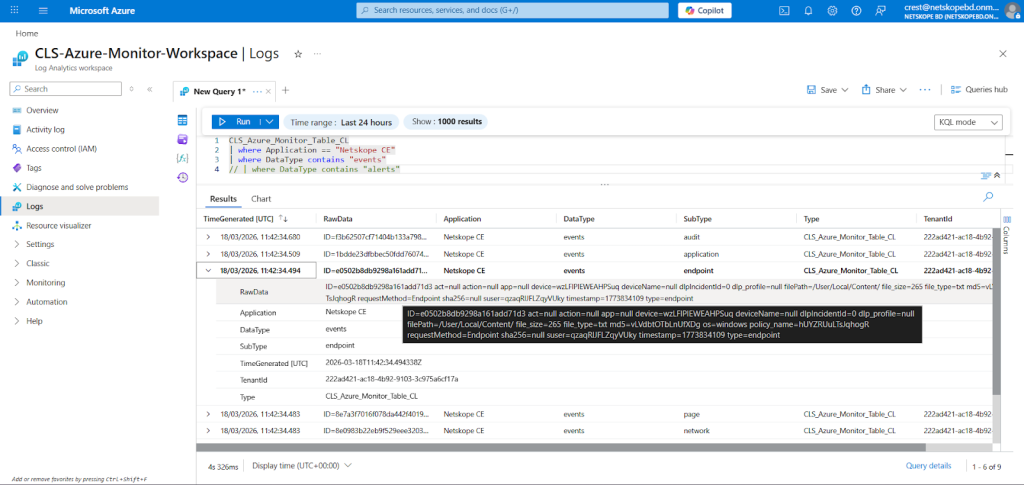Open New Query 1 tab options ellipsis
Image resolution: width=1024 pixels, height=485 pixels.
coord(257,91)
